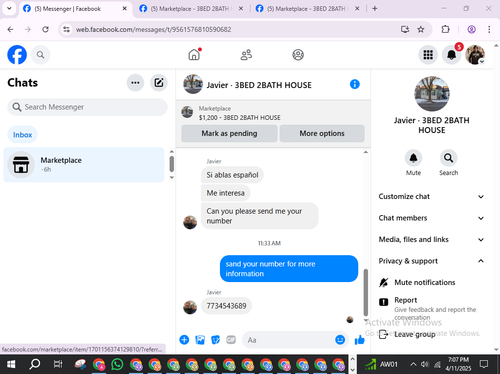Screen dimensions: 500x374
Task: Click the chat list scroll down arrow
Action: (x=172, y=178)
